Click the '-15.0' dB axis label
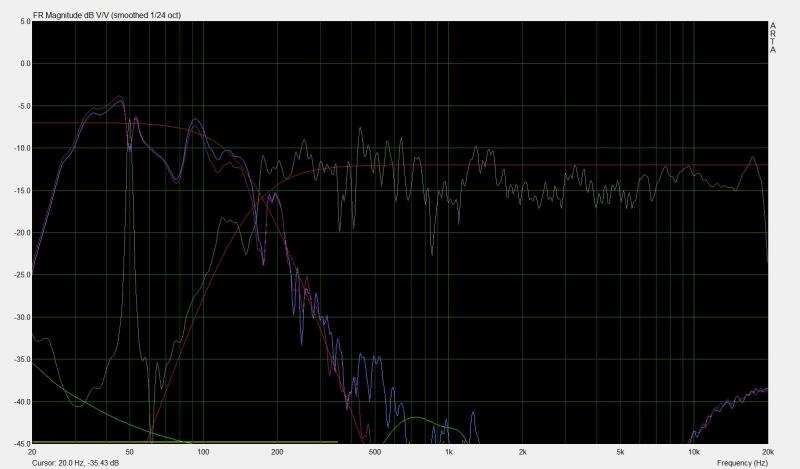 pos(23,191)
